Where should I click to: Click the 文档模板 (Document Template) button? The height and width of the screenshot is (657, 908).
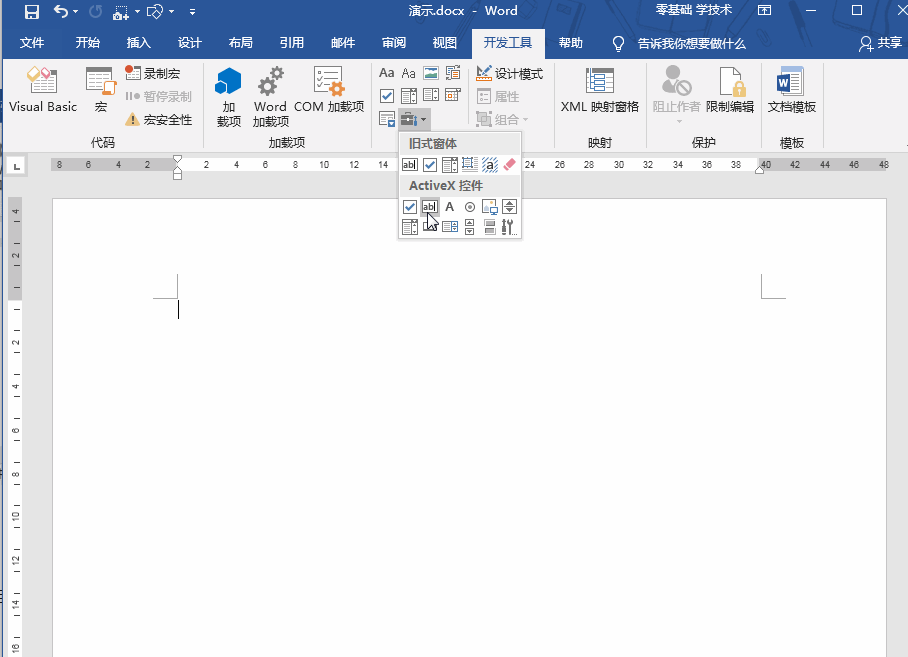(792, 92)
